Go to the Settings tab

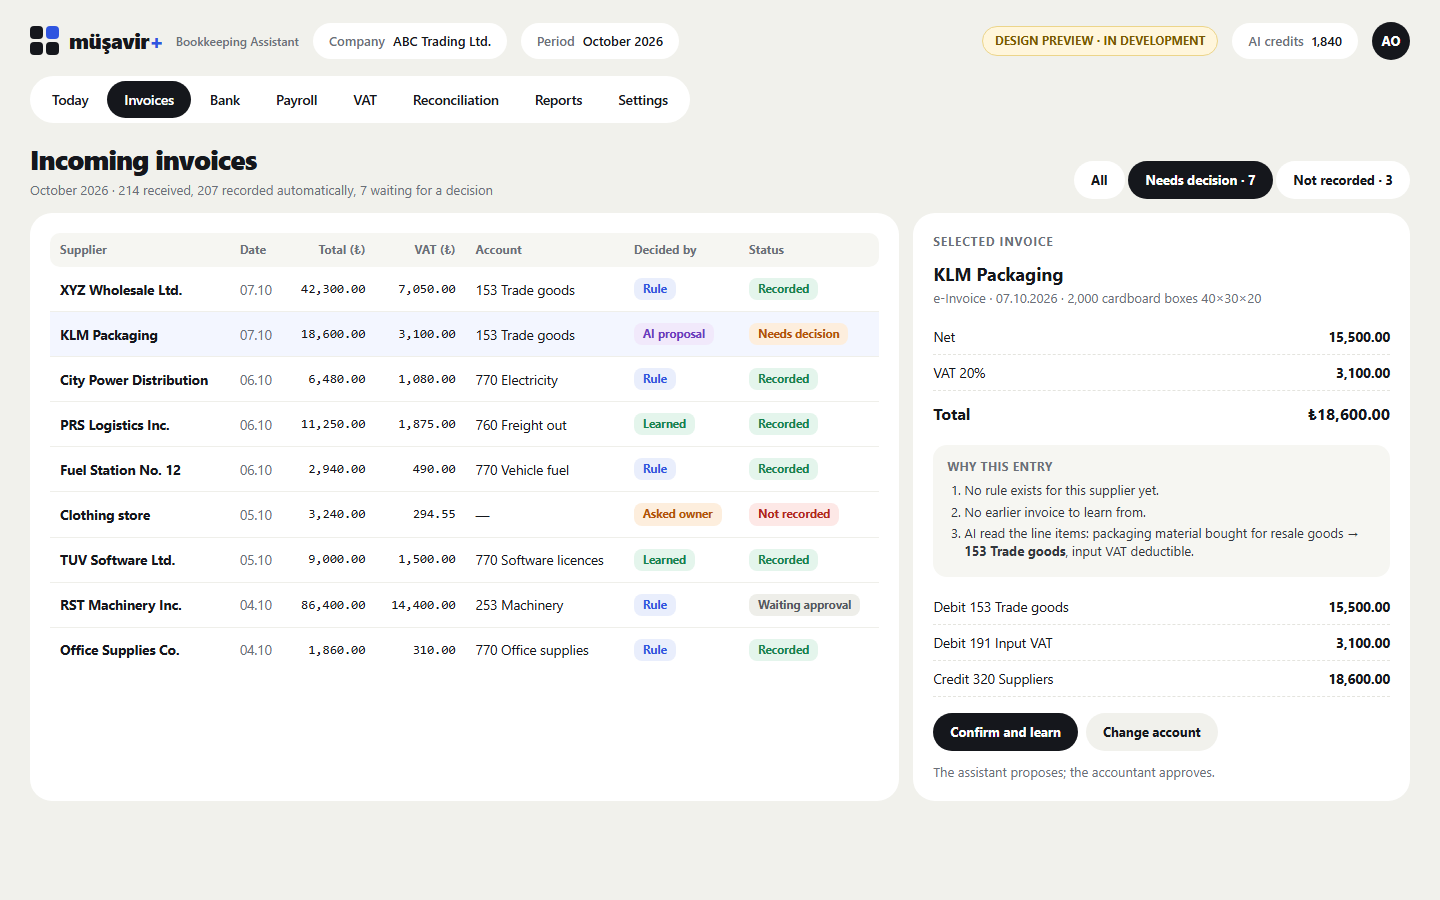(643, 100)
